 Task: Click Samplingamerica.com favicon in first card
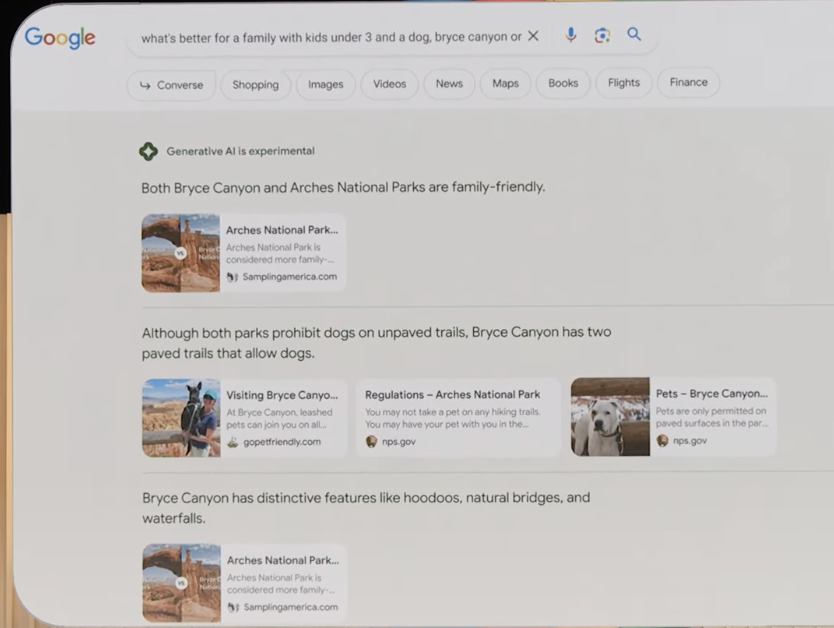click(x=232, y=277)
